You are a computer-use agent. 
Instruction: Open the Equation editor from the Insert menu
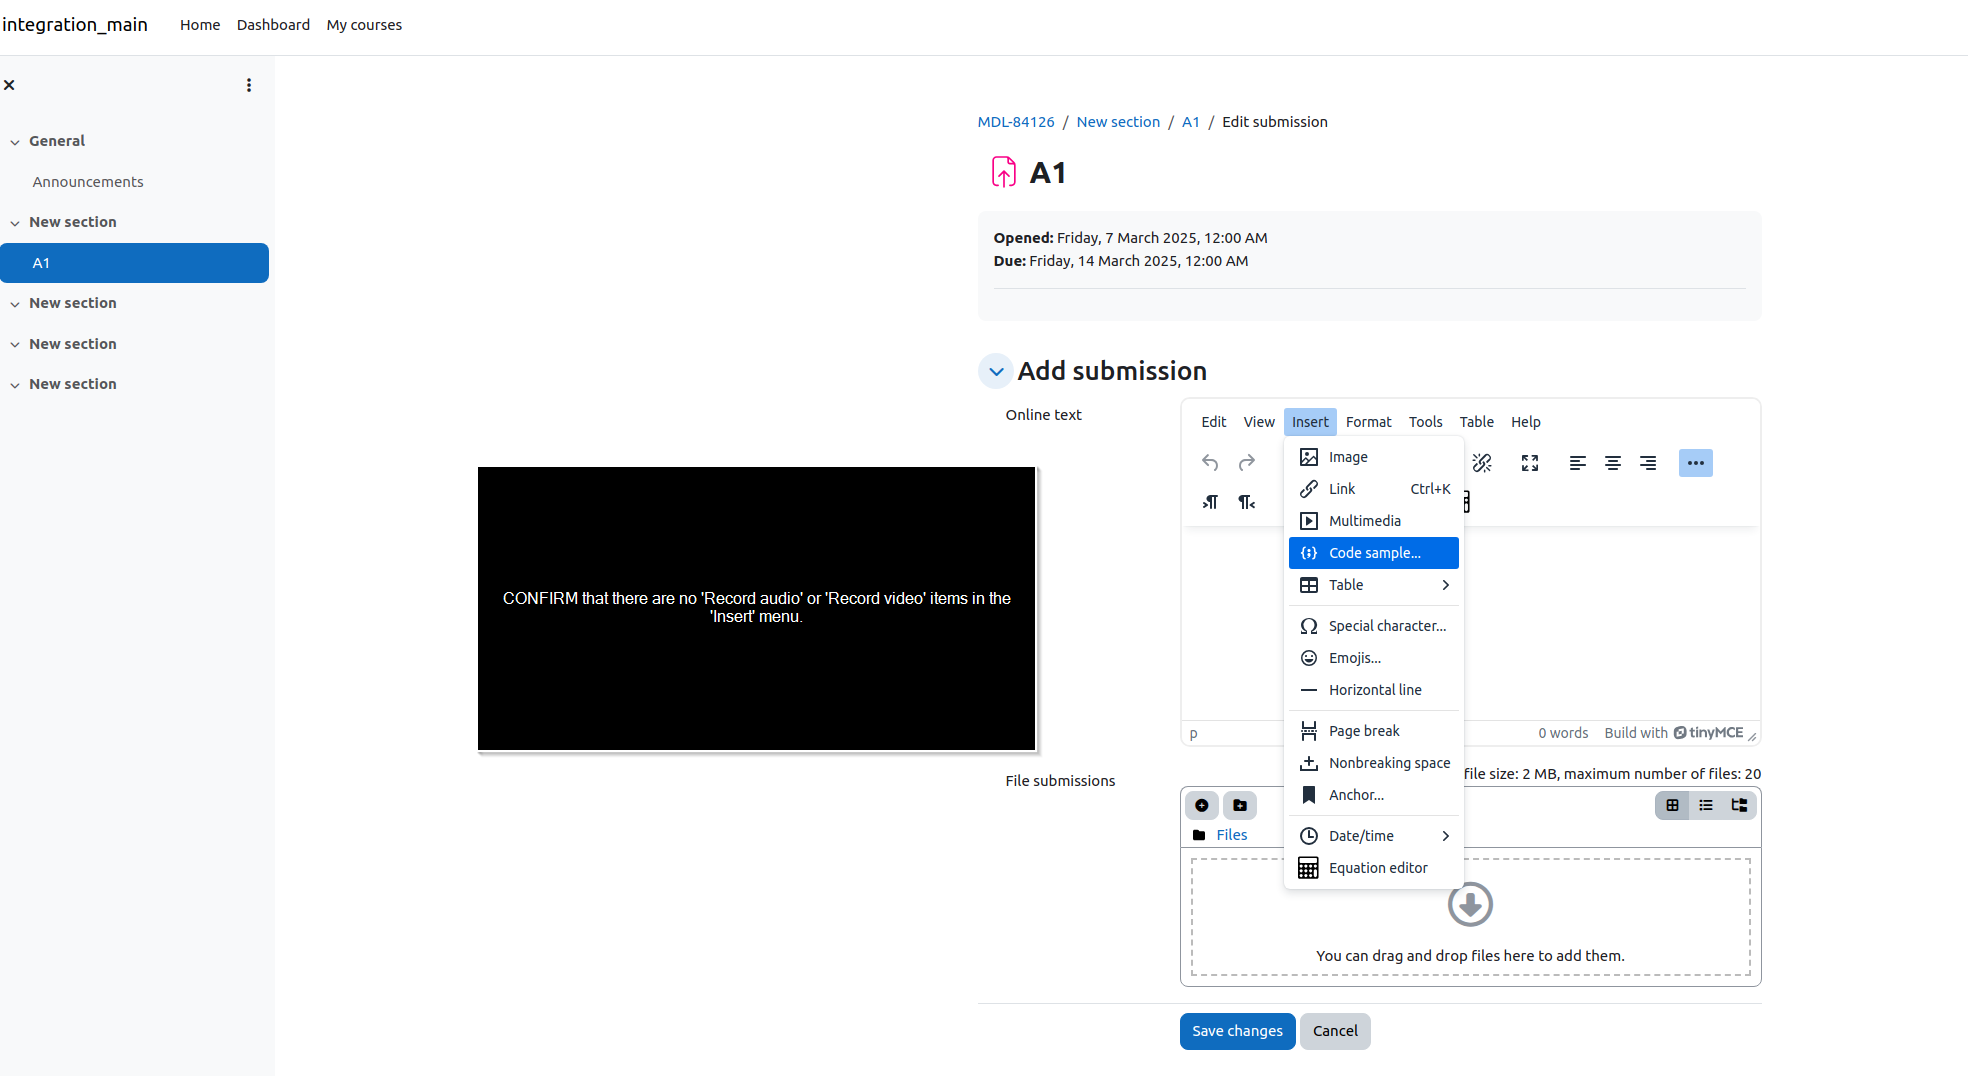[1374, 868]
